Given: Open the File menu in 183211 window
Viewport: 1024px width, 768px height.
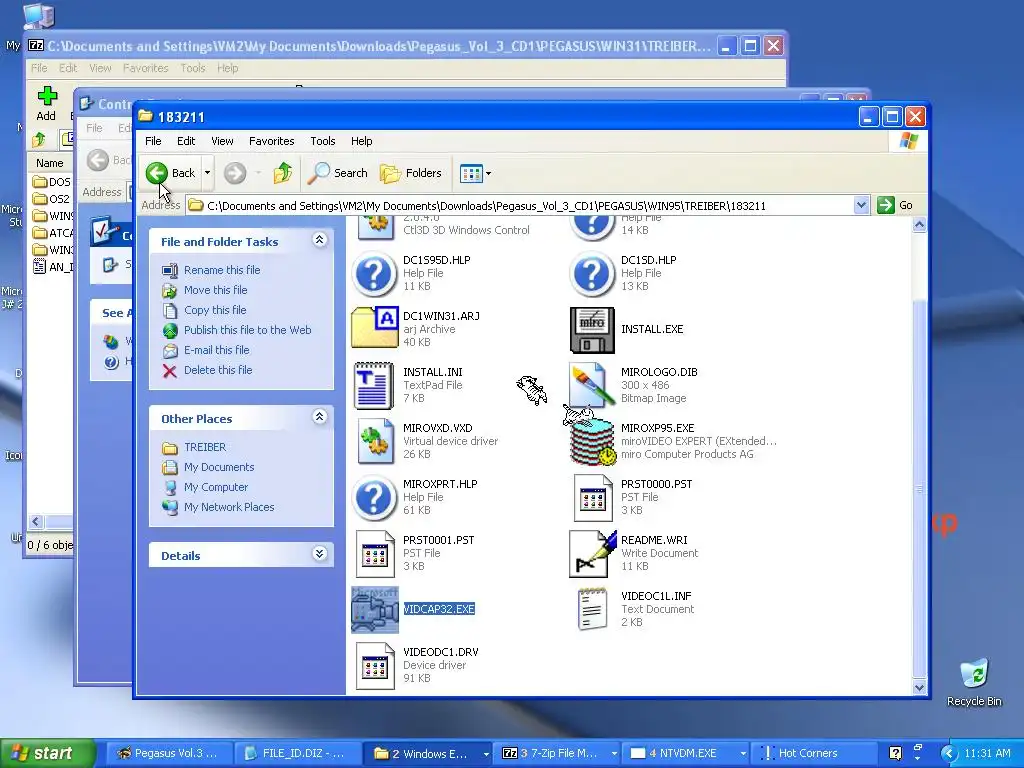Looking at the screenshot, I should point(153,141).
